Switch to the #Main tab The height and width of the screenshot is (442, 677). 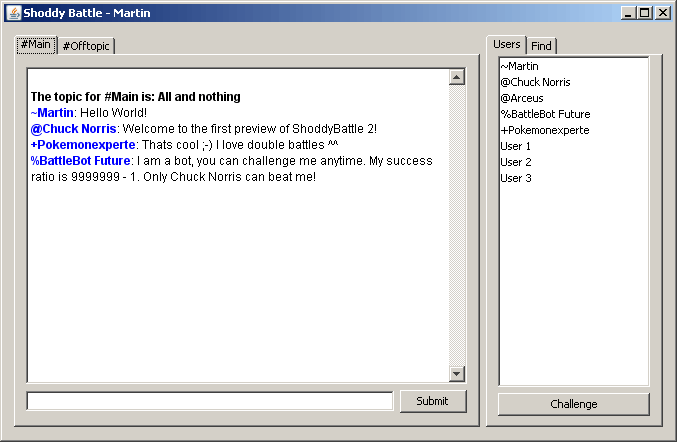pos(36,44)
